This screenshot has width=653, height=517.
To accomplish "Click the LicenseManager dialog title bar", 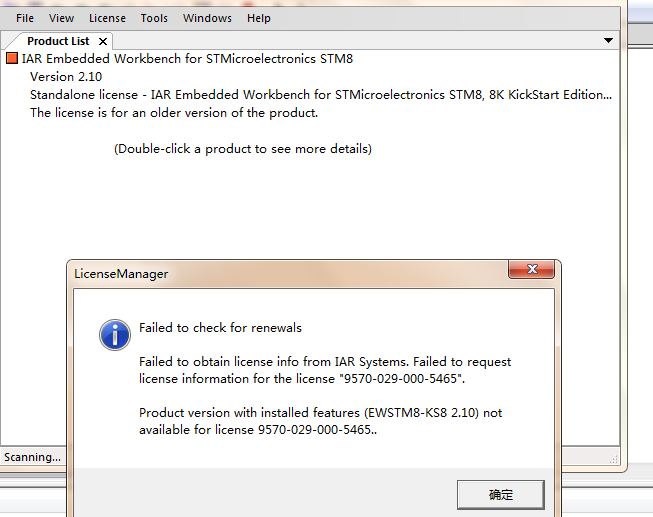I will [287, 274].
